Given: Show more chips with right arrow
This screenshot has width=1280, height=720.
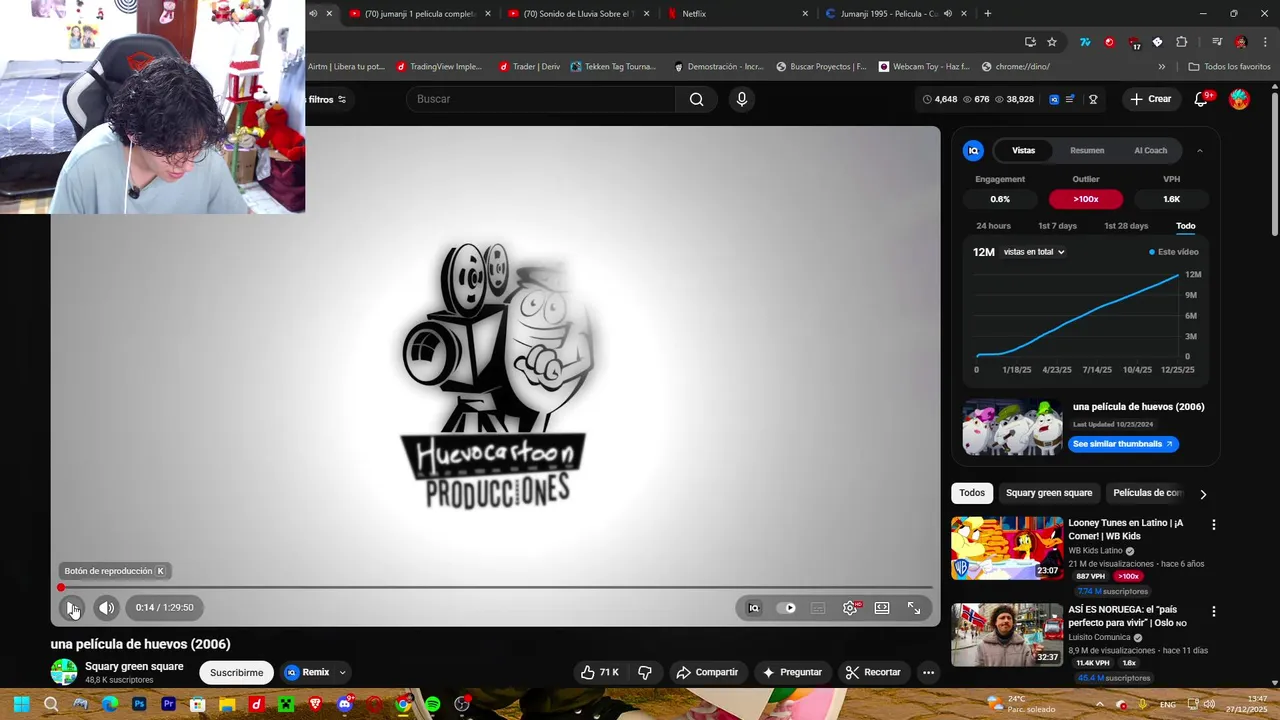Looking at the screenshot, I should coord(1203,494).
